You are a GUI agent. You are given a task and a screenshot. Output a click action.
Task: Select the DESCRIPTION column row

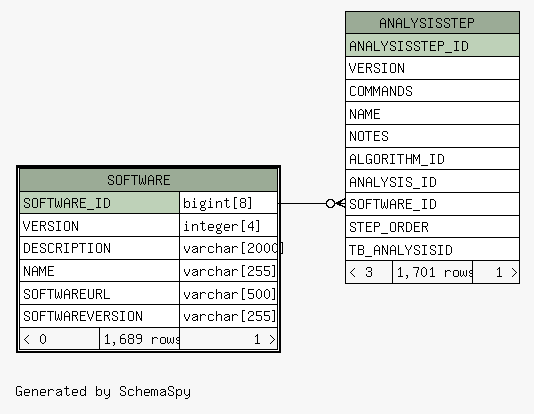coord(99,248)
